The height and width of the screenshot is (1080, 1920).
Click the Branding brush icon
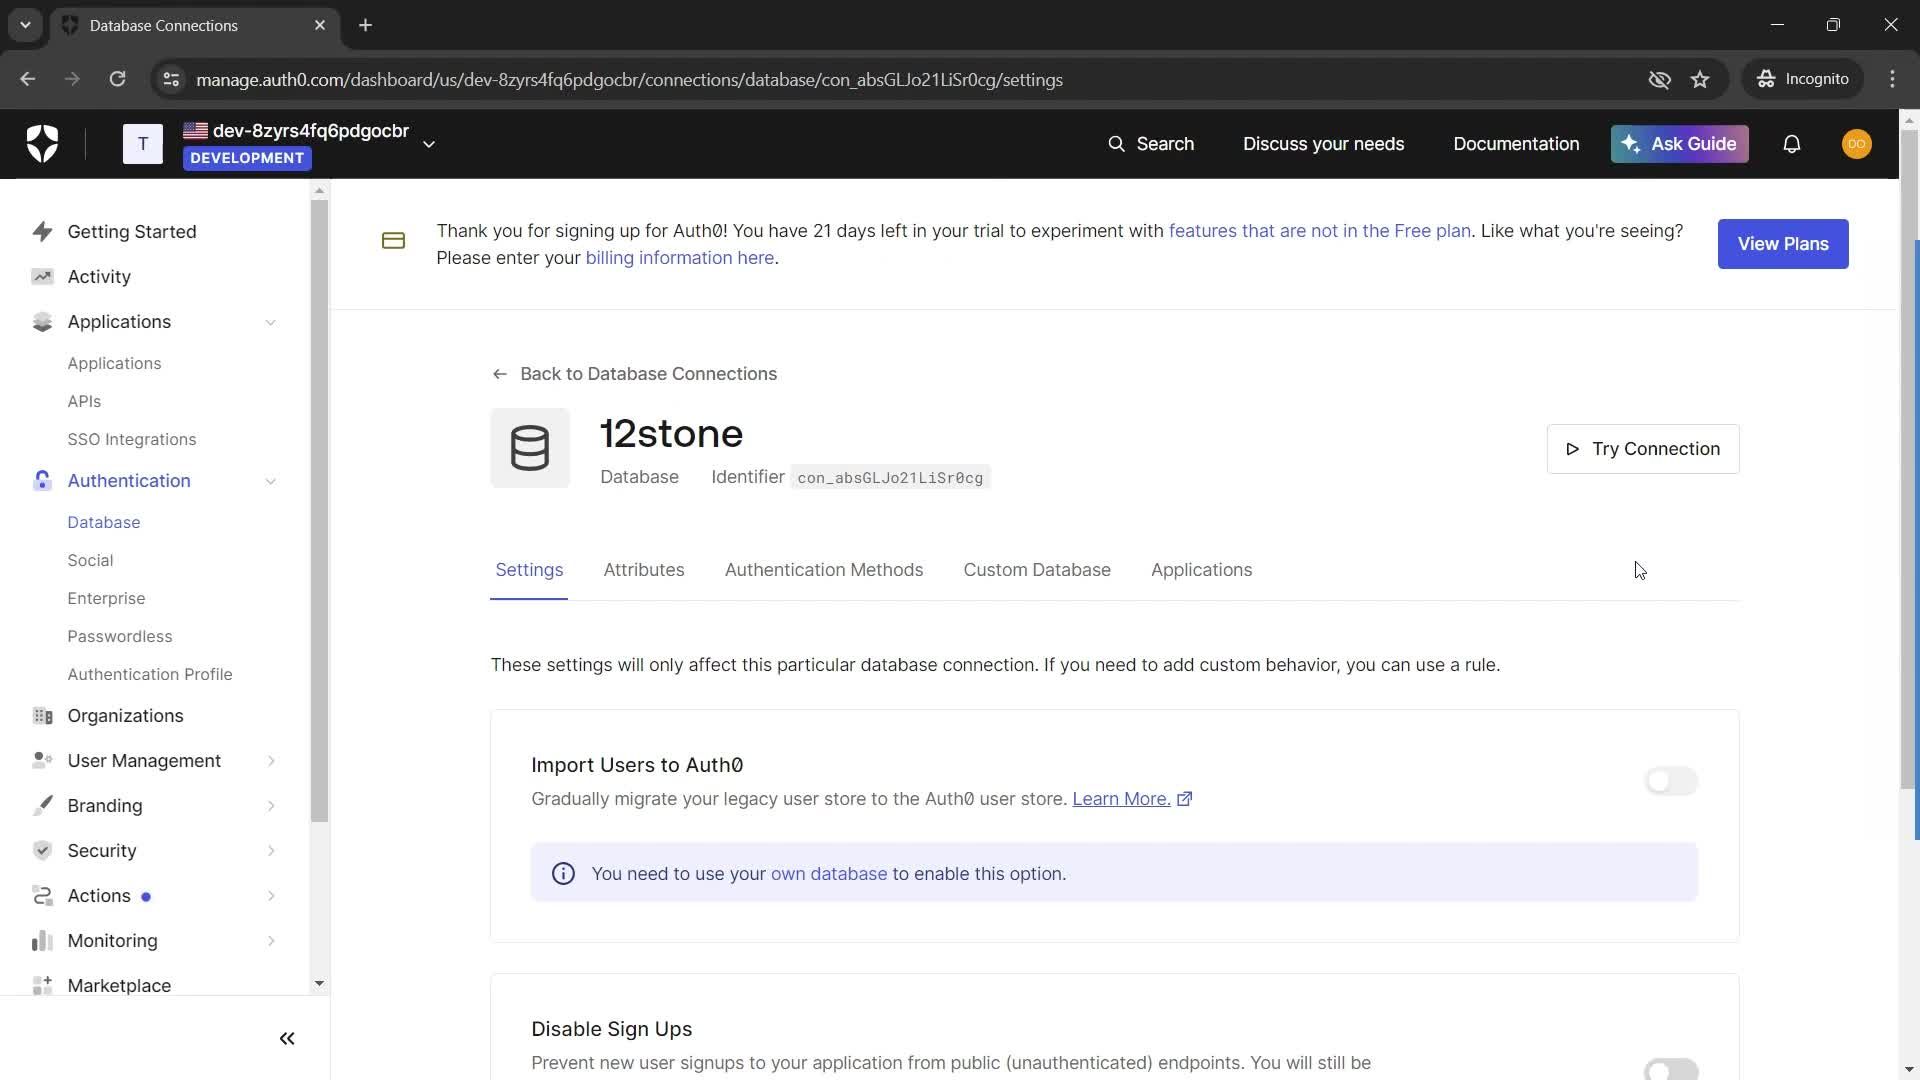(x=42, y=806)
